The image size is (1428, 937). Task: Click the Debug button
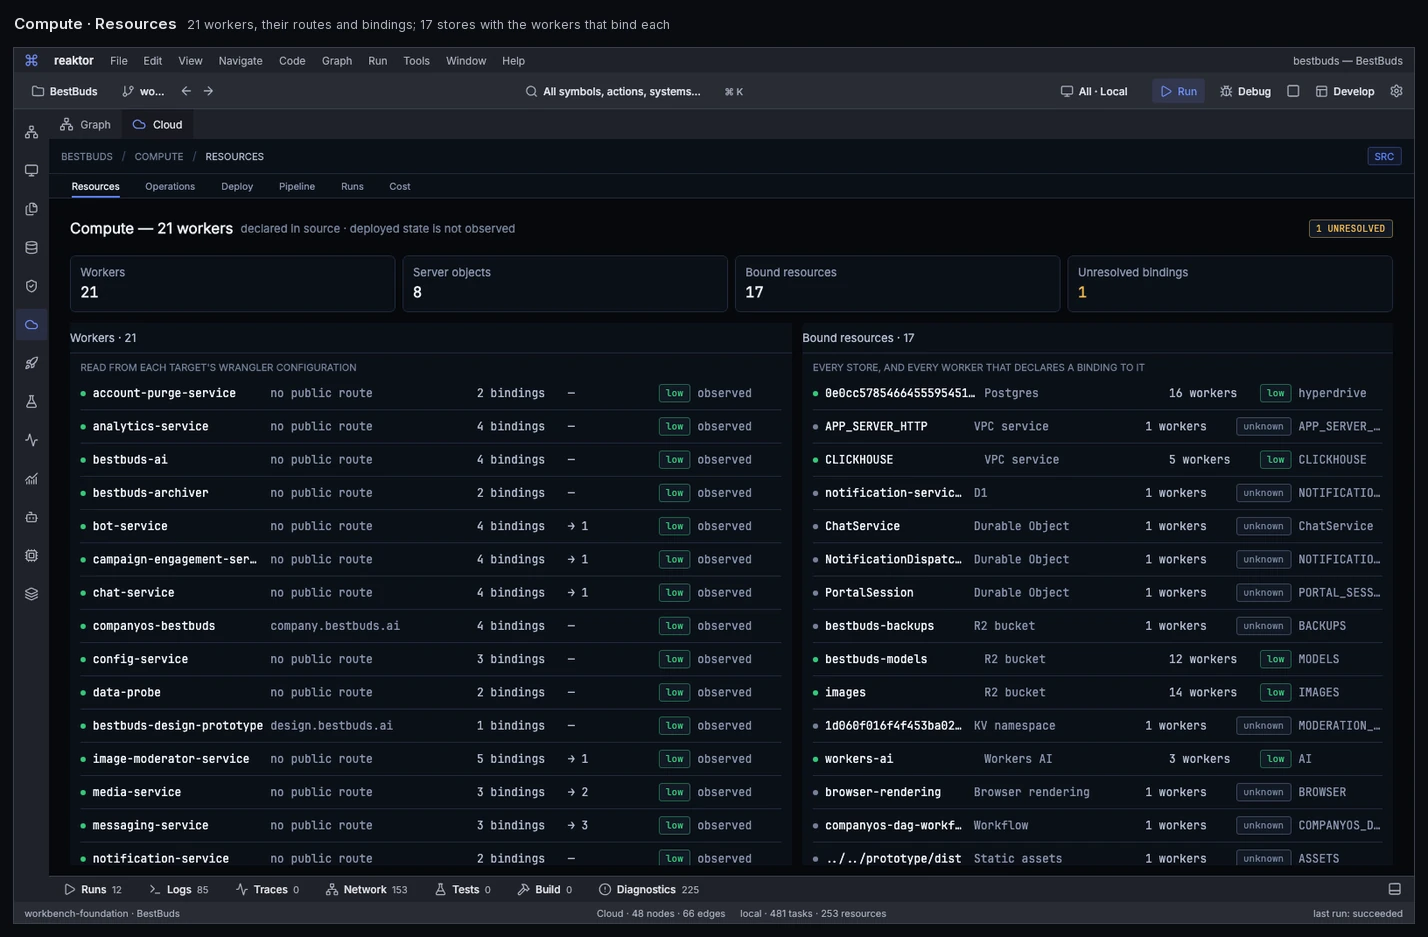point(1245,91)
